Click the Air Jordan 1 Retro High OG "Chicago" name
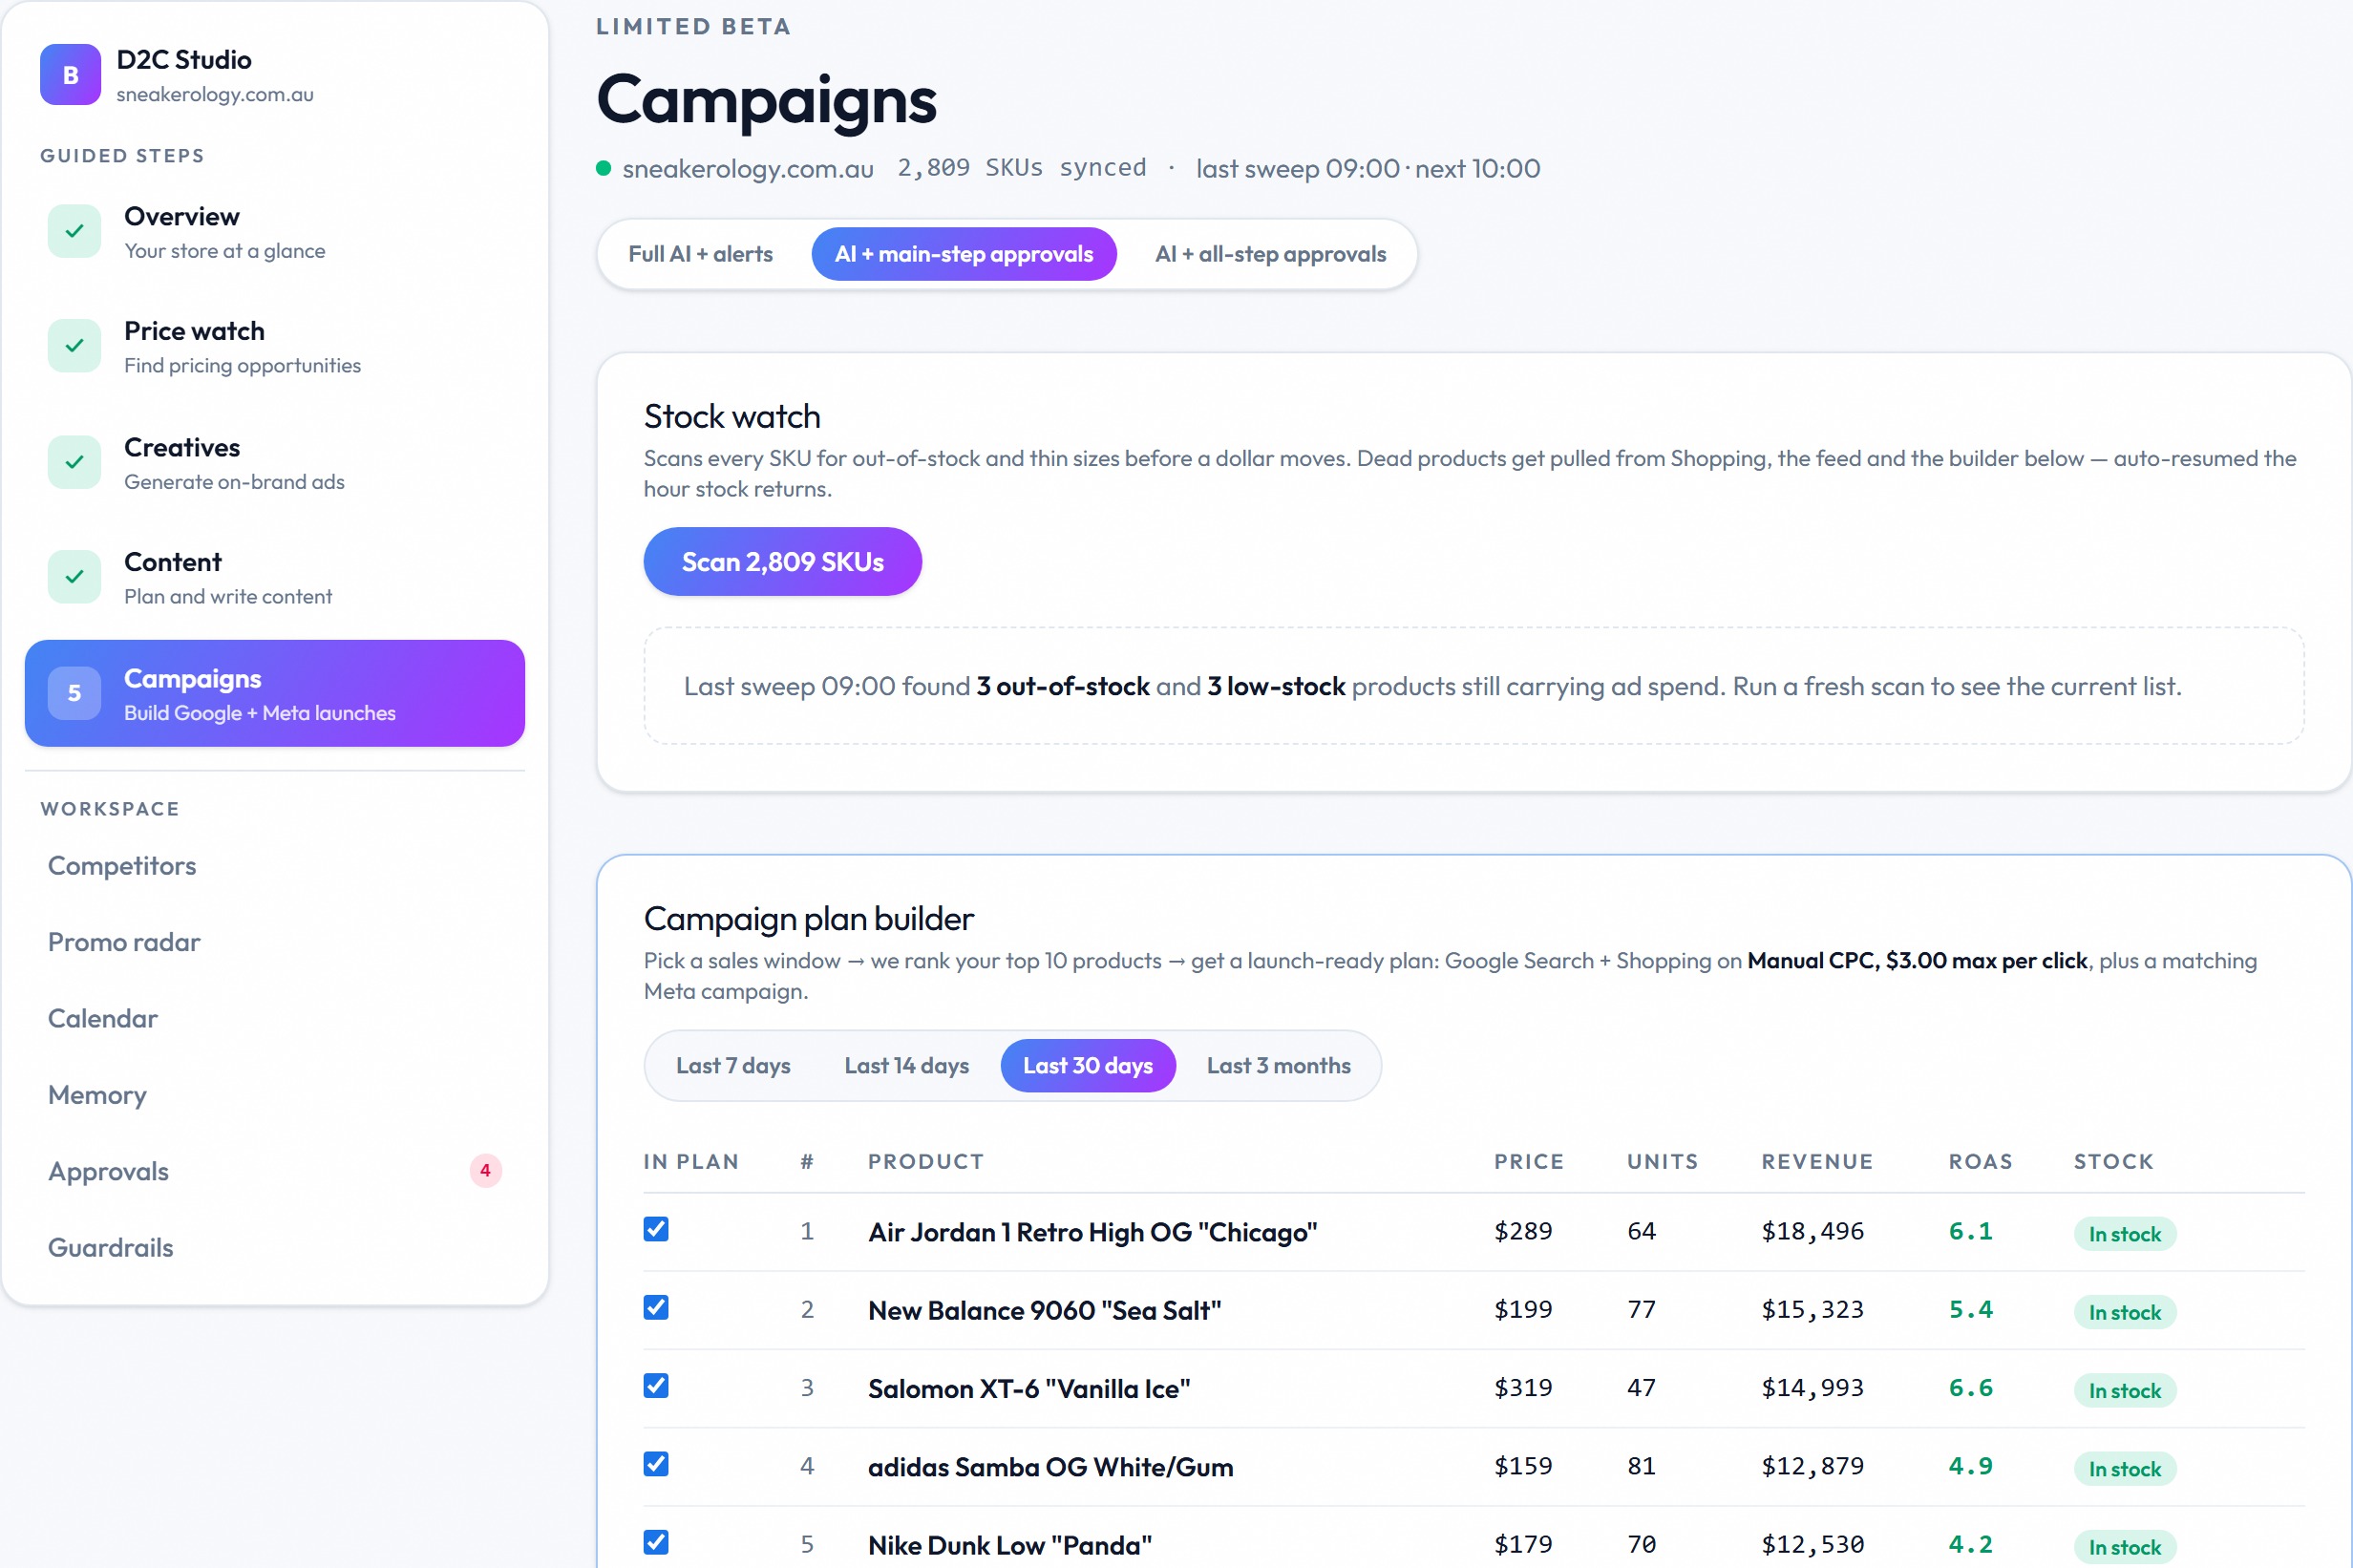Image resolution: width=2353 pixels, height=1568 pixels. pyautogui.click(x=1092, y=1232)
